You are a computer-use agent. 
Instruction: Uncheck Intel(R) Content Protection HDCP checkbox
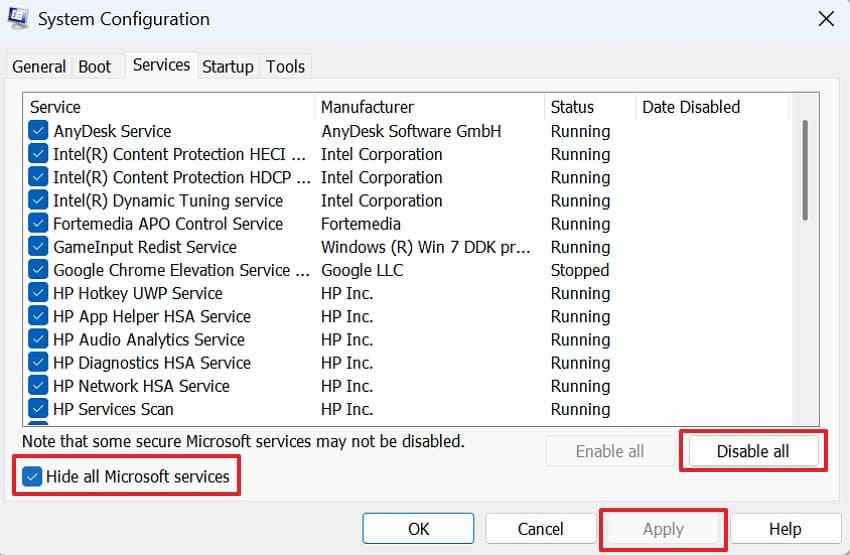coord(38,177)
